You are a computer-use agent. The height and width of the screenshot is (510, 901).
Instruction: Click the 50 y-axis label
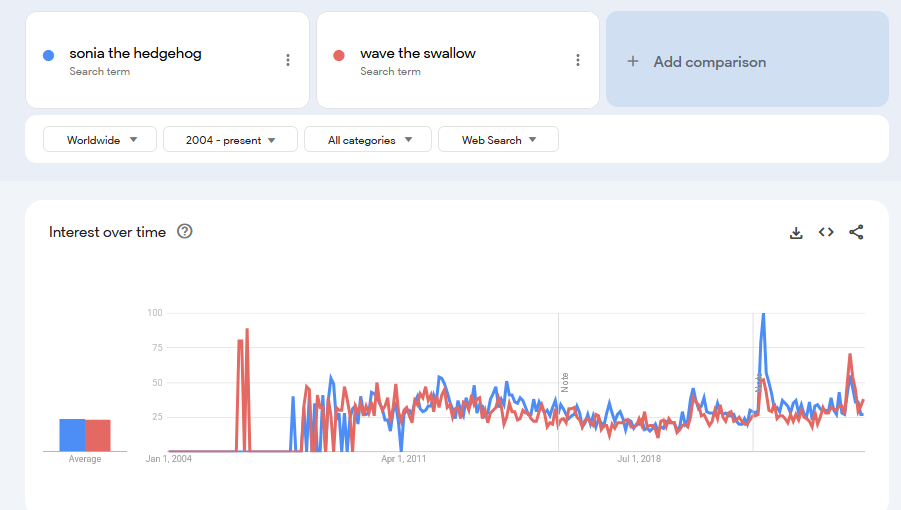[157, 382]
